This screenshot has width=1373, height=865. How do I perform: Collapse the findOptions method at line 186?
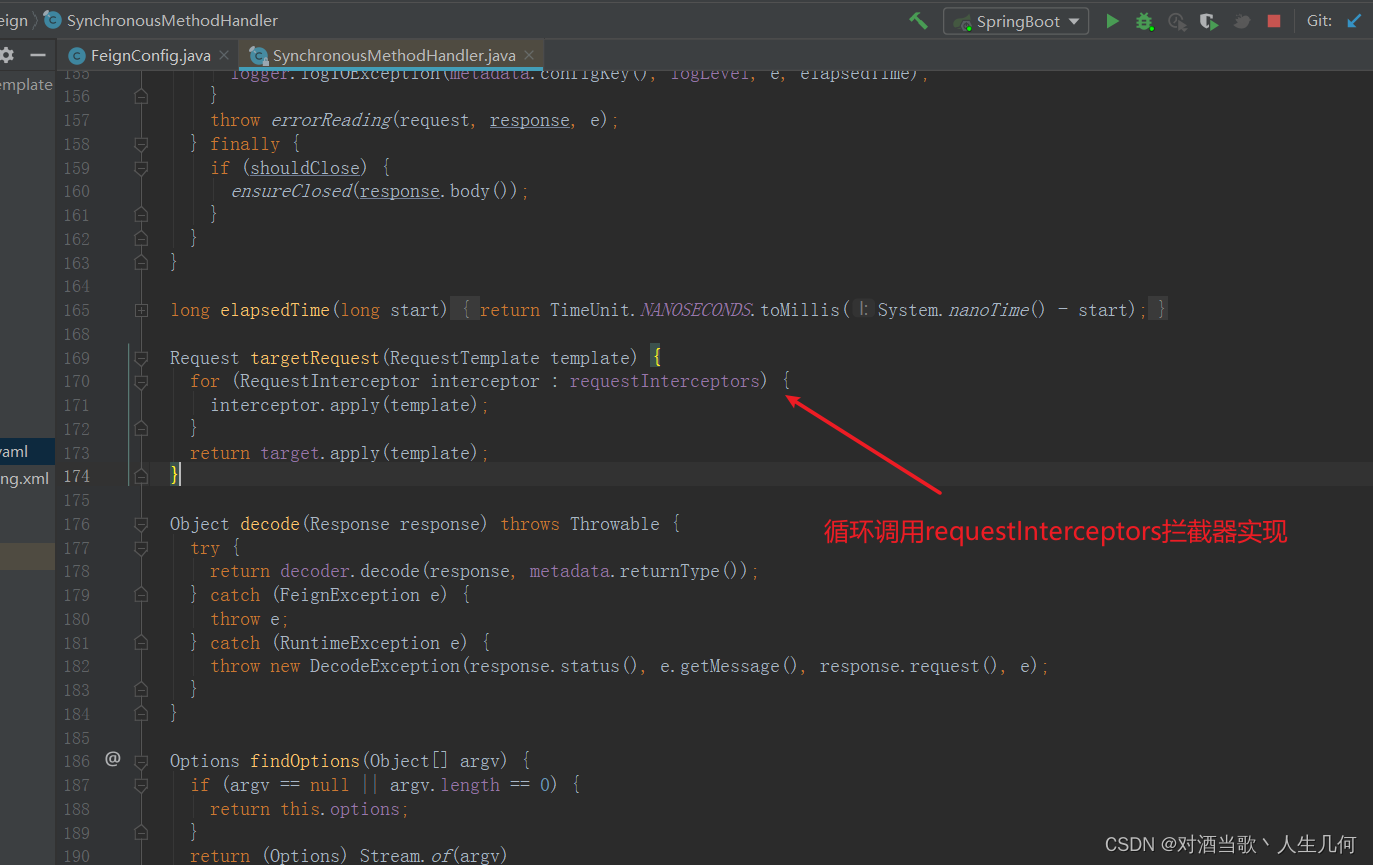pos(141,761)
